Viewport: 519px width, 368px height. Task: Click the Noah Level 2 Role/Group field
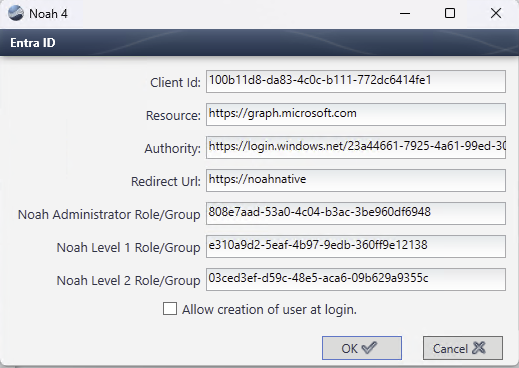tap(356, 279)
